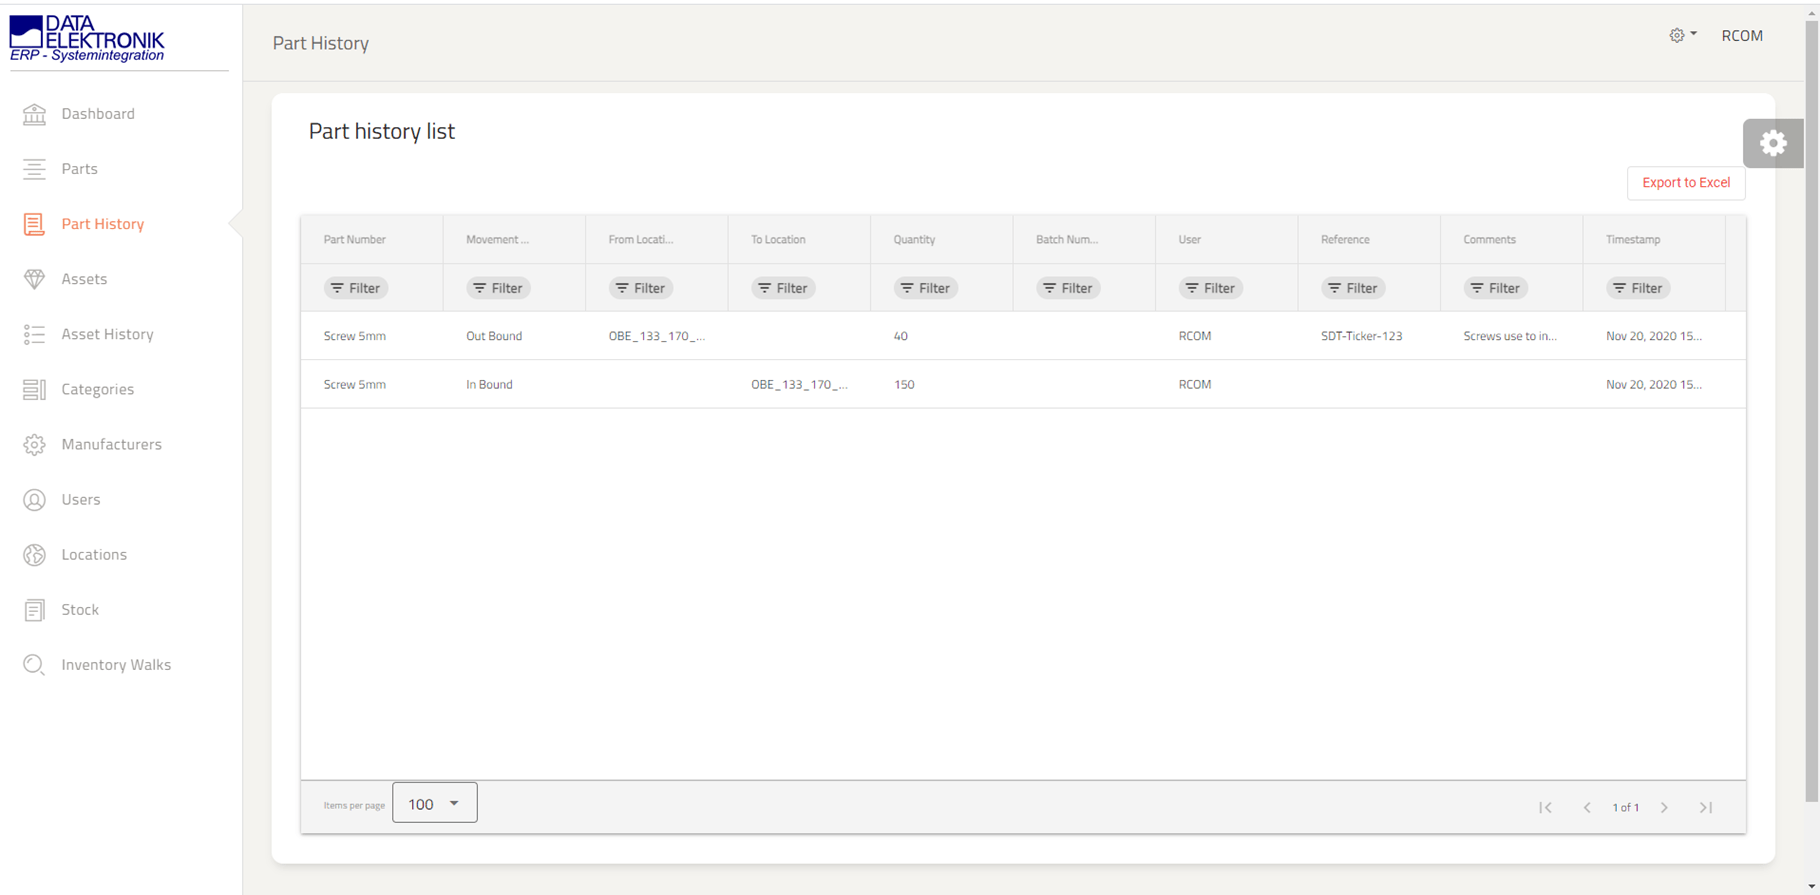The width and height of the screenshot is (1820, 895).
Task: Filter the To Location column
Action: tap(783, 288)
